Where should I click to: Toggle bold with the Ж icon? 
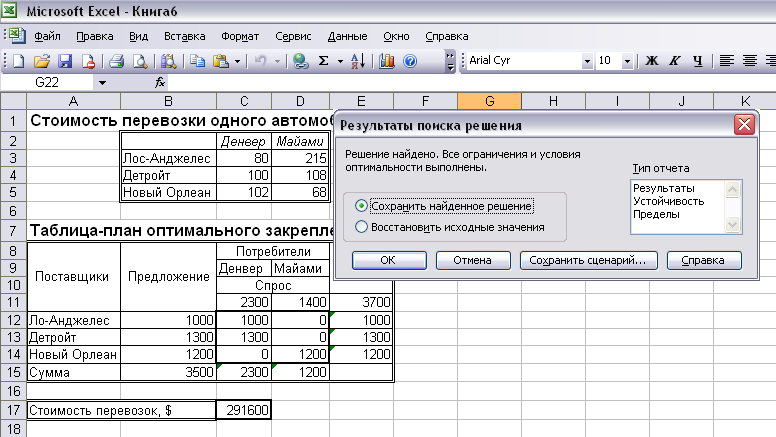click(x=651, y=61)
